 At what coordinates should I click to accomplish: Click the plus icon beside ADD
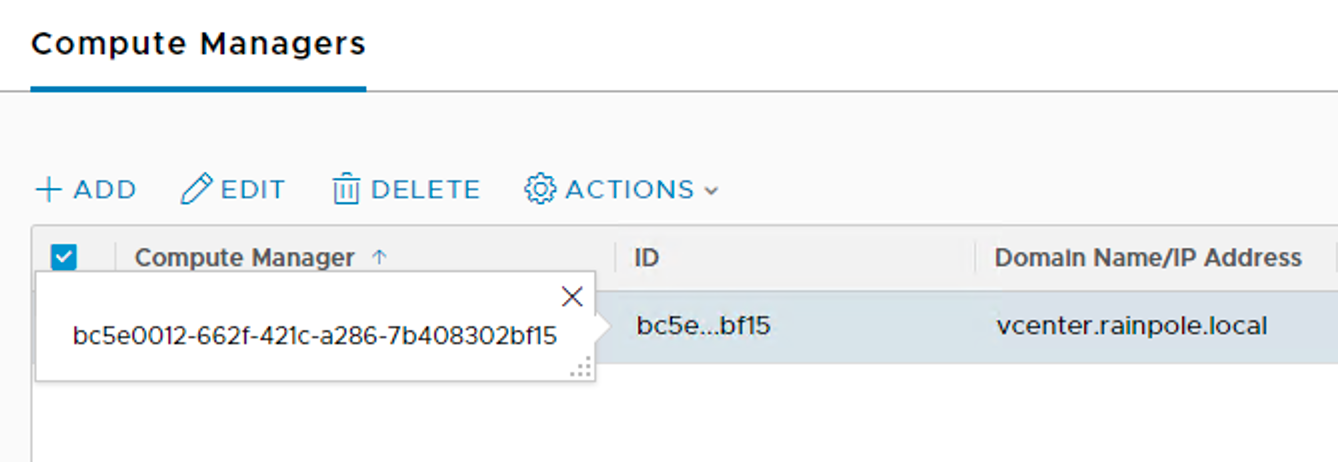pos(48,190)
